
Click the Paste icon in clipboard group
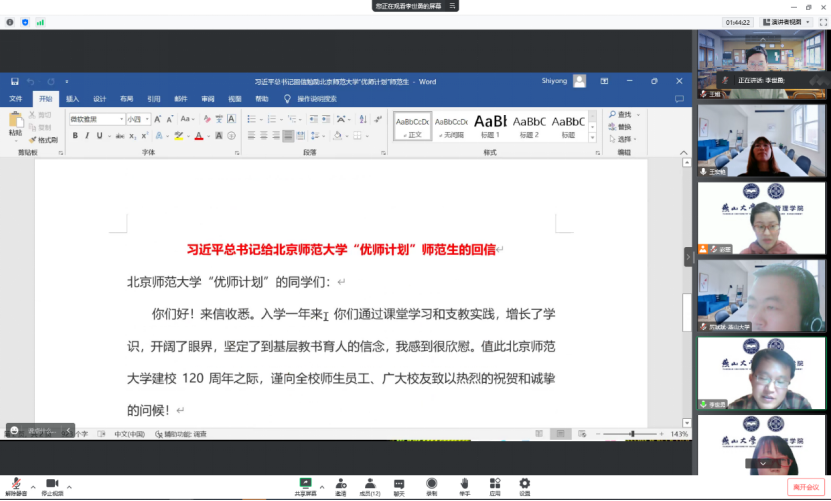(x=15, y=123)
